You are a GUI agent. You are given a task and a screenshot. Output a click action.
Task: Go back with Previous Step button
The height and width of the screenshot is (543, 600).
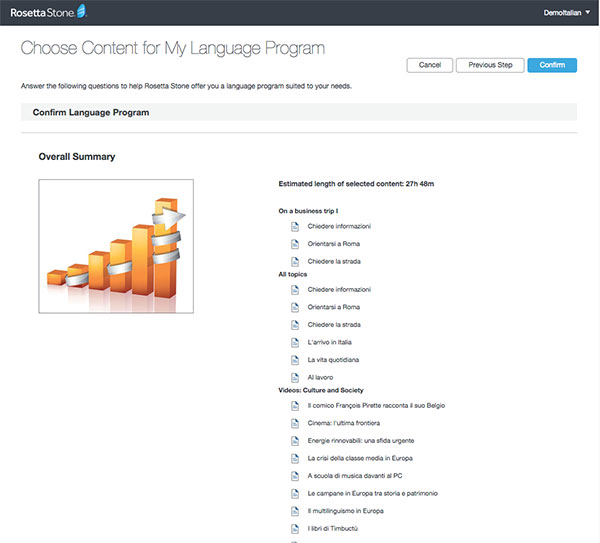[x=490, y=65]
